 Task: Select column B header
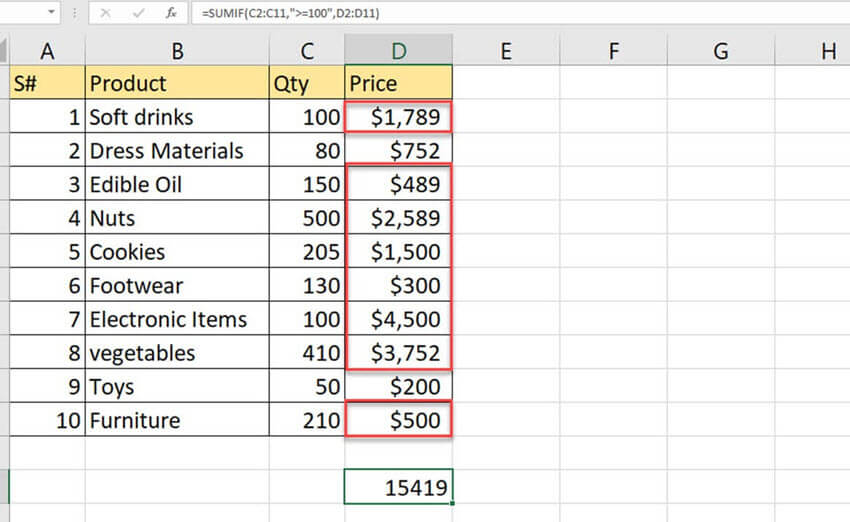click(177, 51)
